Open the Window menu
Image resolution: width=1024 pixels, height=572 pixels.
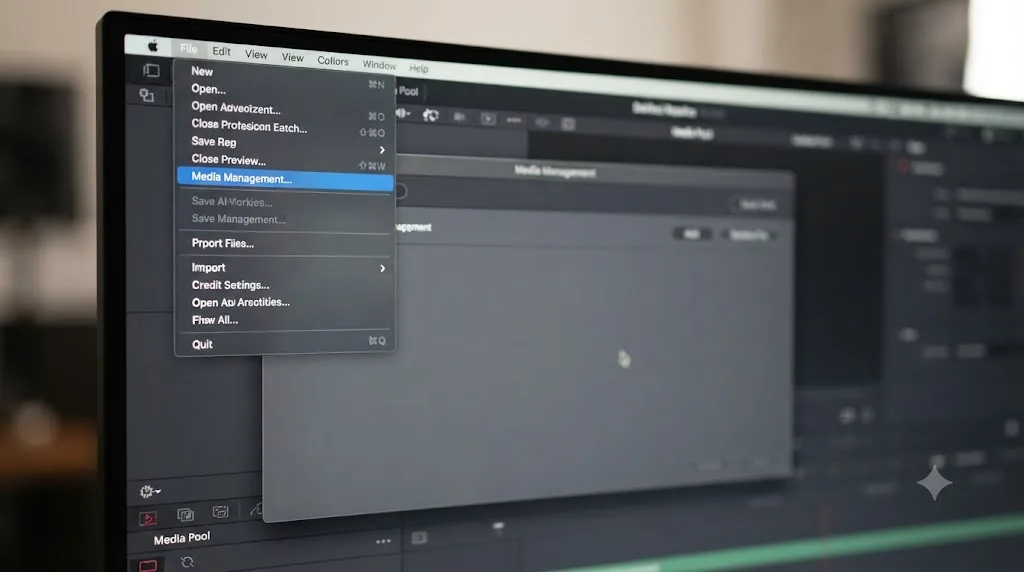379,65
